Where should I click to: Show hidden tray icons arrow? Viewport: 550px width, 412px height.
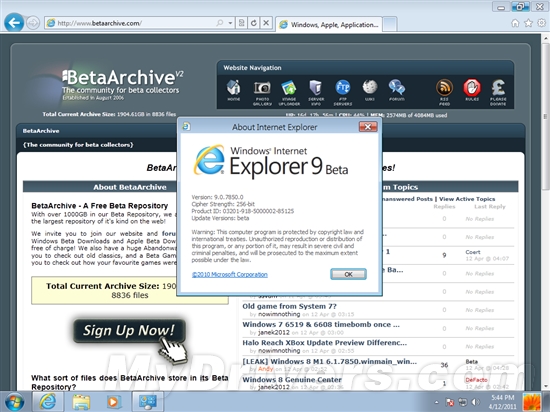(437, 402)
